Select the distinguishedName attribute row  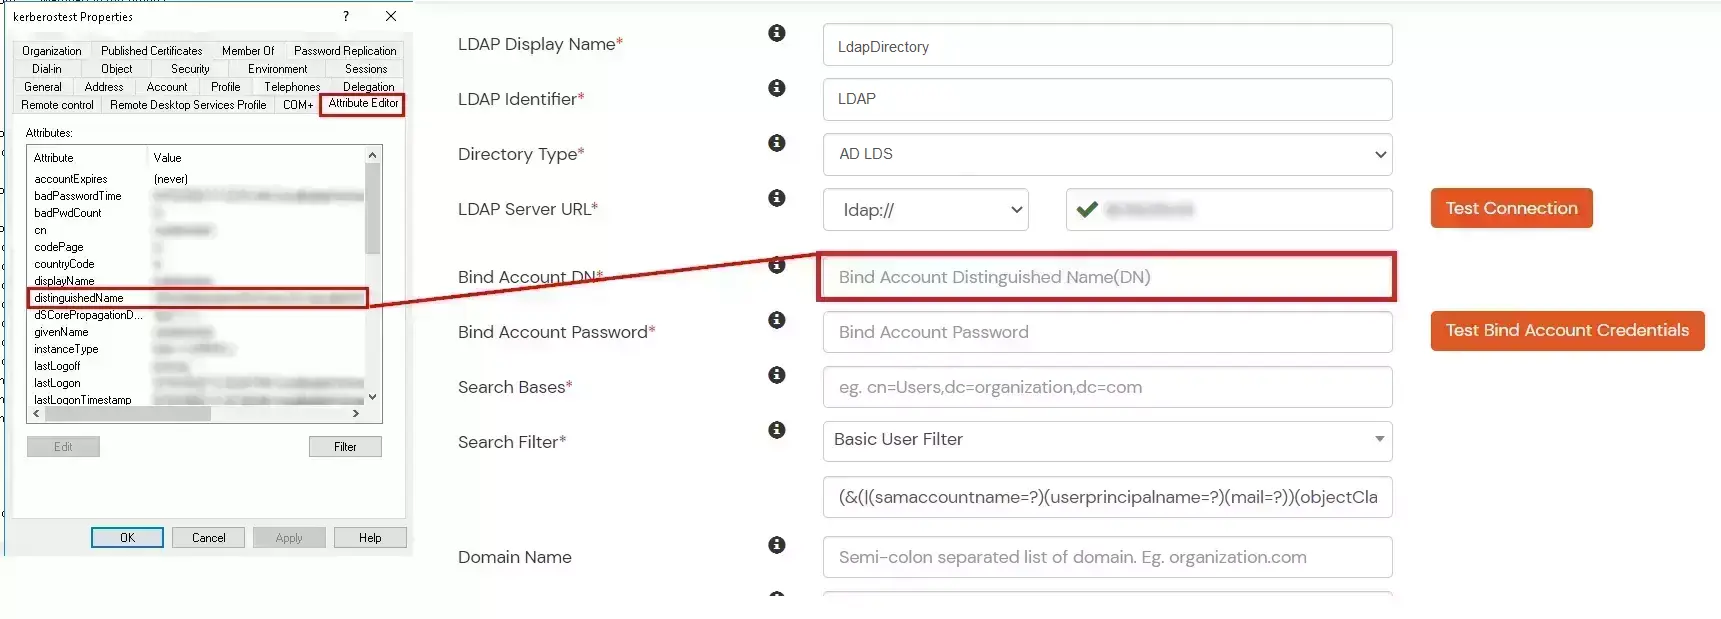point(198,298)
